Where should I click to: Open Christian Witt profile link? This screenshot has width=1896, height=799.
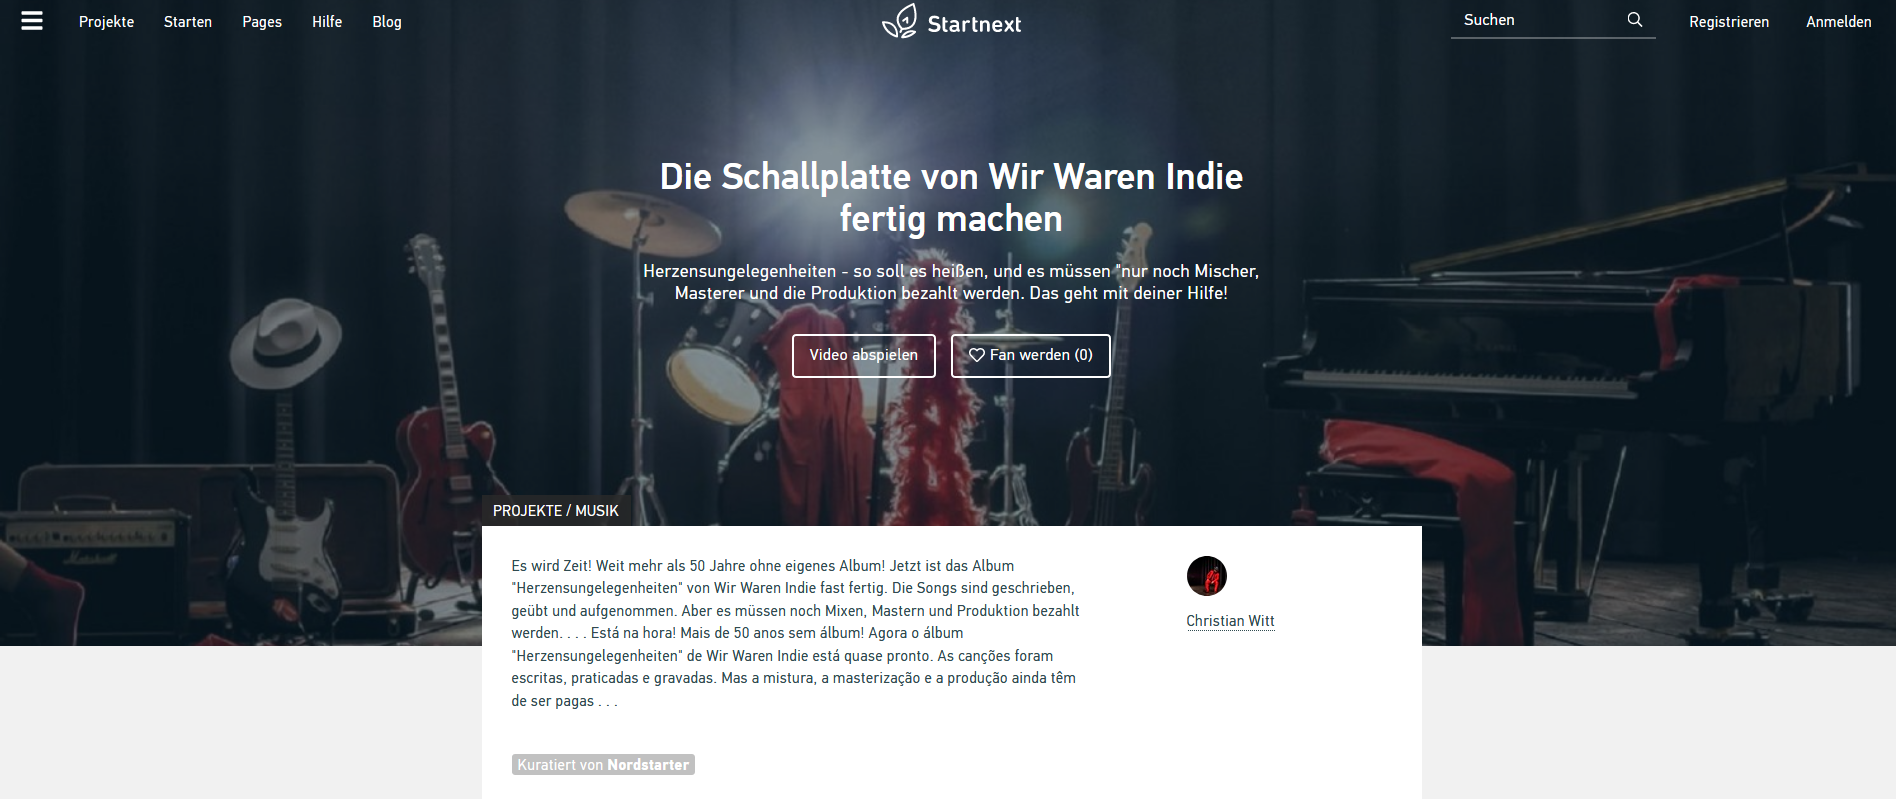coord(1231,621)
